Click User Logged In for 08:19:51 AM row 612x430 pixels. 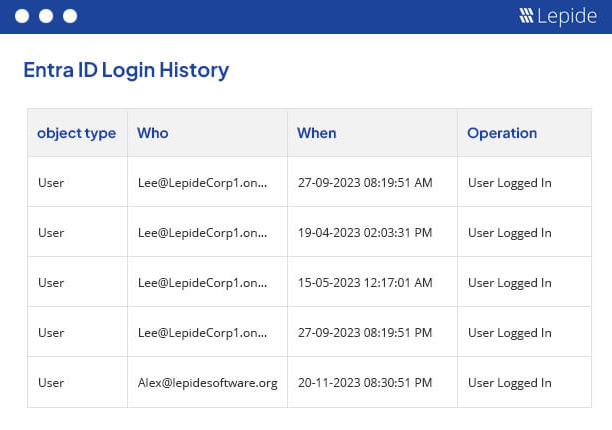coord(510,183)
